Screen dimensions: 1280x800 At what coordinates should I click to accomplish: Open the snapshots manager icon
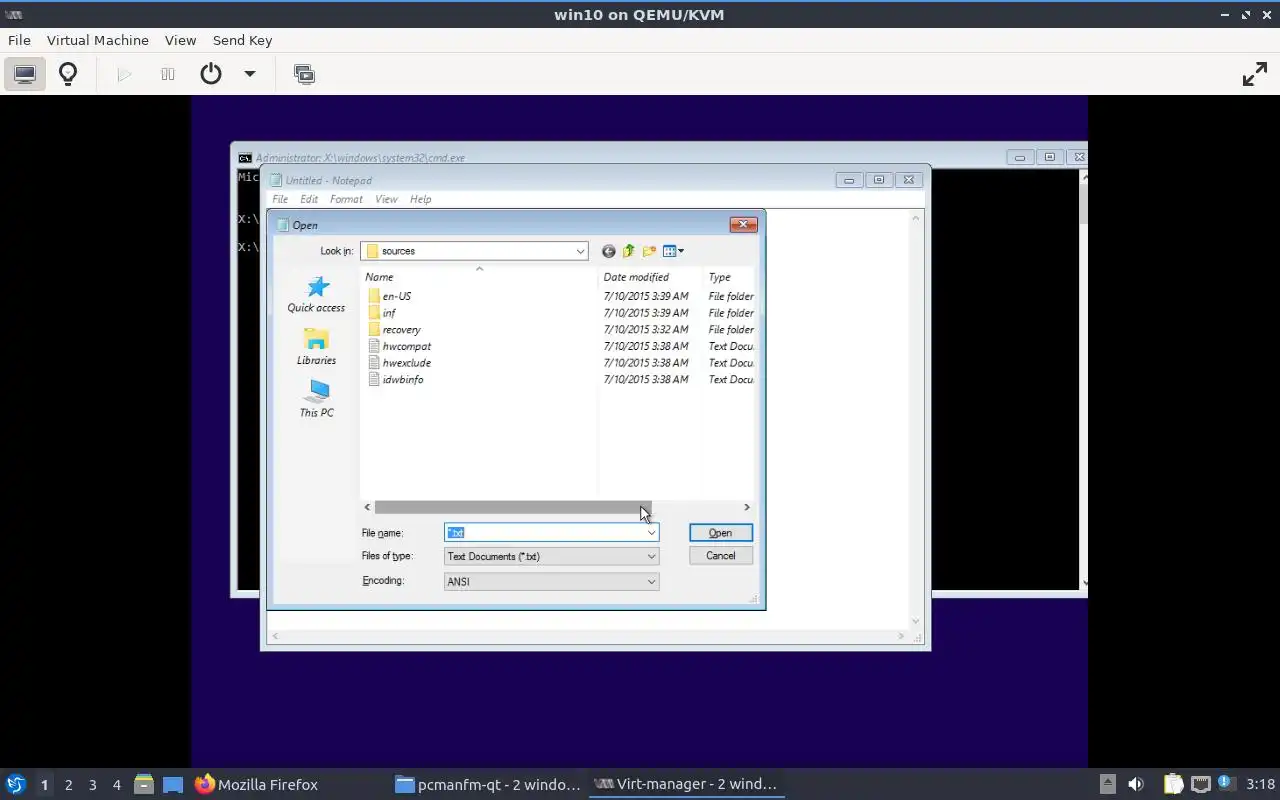pos(304,74)
